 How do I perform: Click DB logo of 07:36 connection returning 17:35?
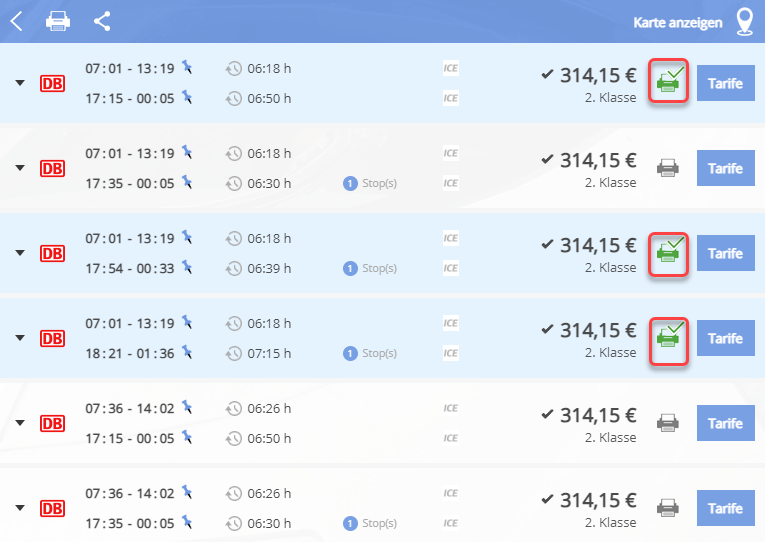[x=52, y=508]
